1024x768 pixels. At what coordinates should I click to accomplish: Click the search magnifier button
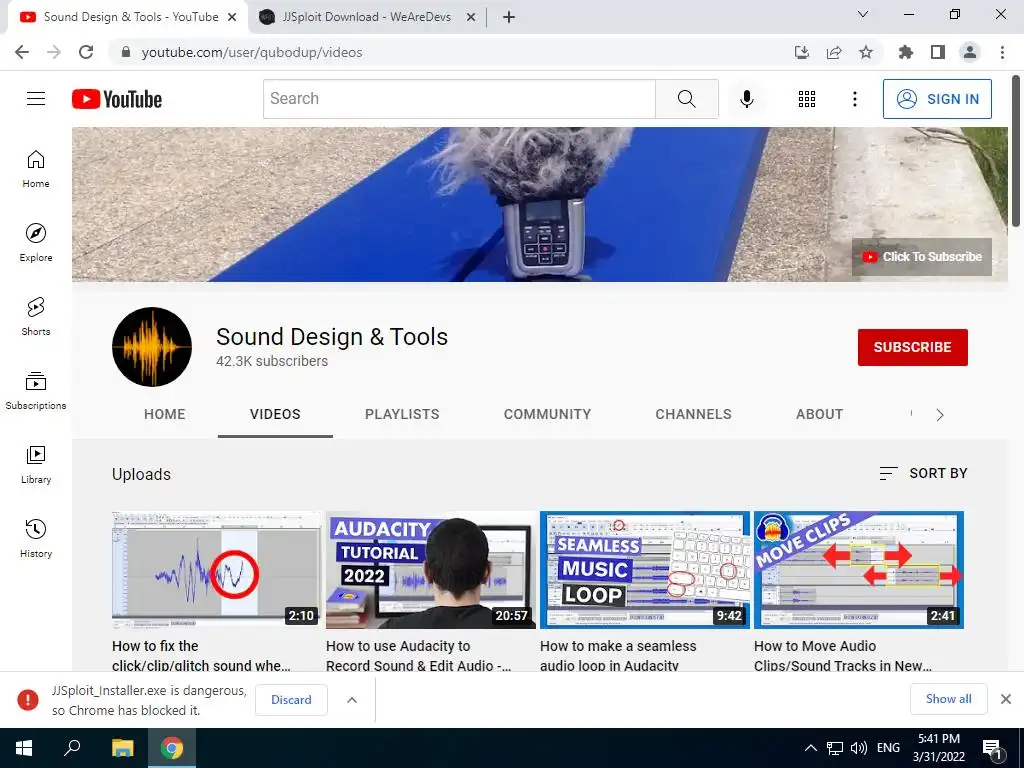pos(686,99)
